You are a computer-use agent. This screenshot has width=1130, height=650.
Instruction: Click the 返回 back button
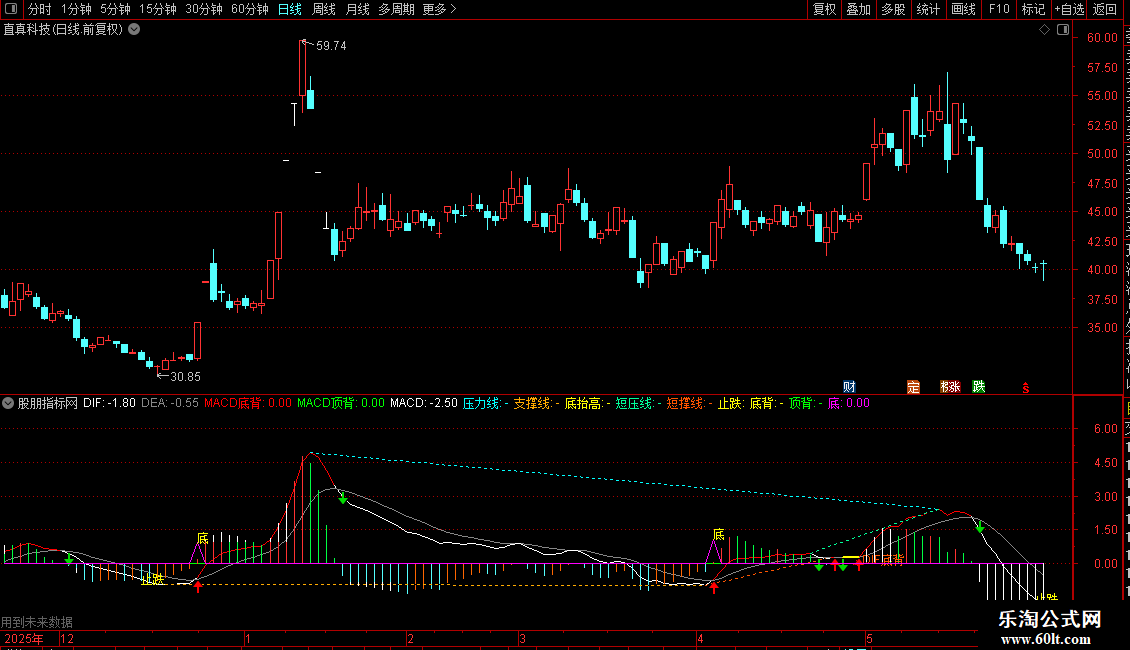click(1105, 9)
